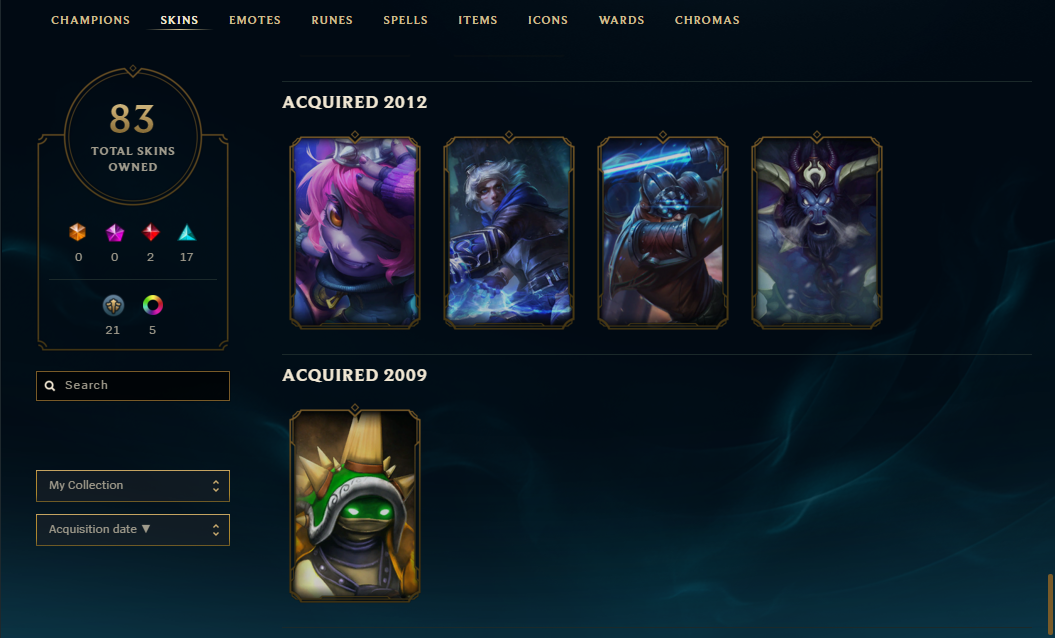This screenshot has height=638, width=1055.
Task: Switch to the Champions tab
Action: (91, 20)
